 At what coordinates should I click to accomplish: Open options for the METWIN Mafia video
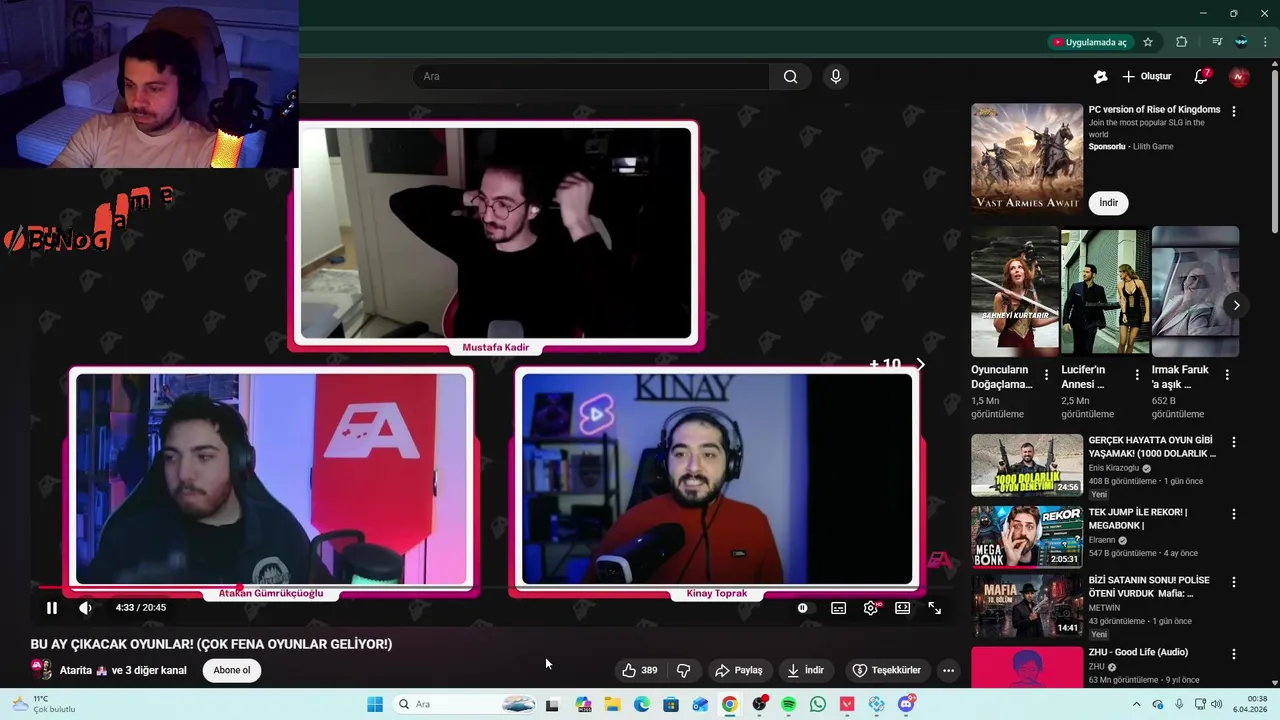point(1234,582)
